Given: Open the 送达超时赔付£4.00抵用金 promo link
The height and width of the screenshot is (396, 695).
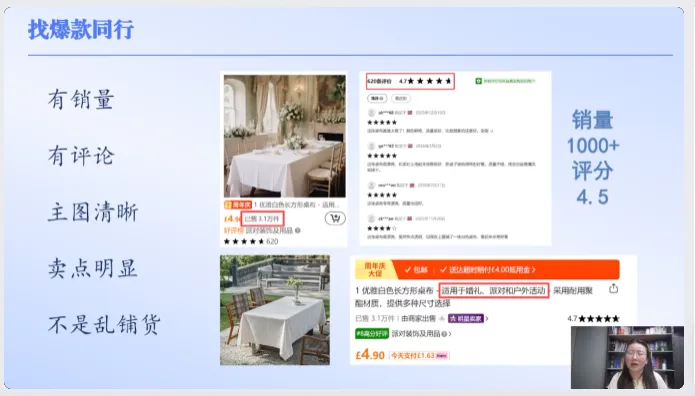Looking at the screenshot, I should coord(488,270).
